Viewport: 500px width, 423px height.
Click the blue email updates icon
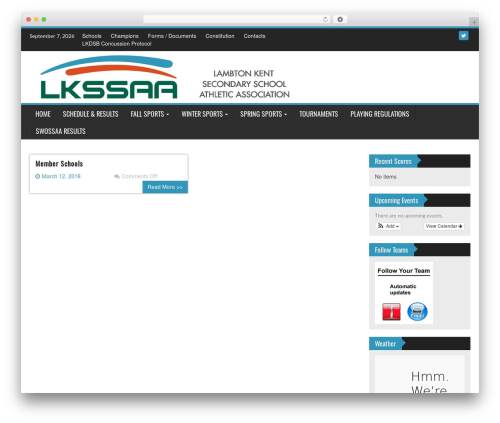point(417,311)
